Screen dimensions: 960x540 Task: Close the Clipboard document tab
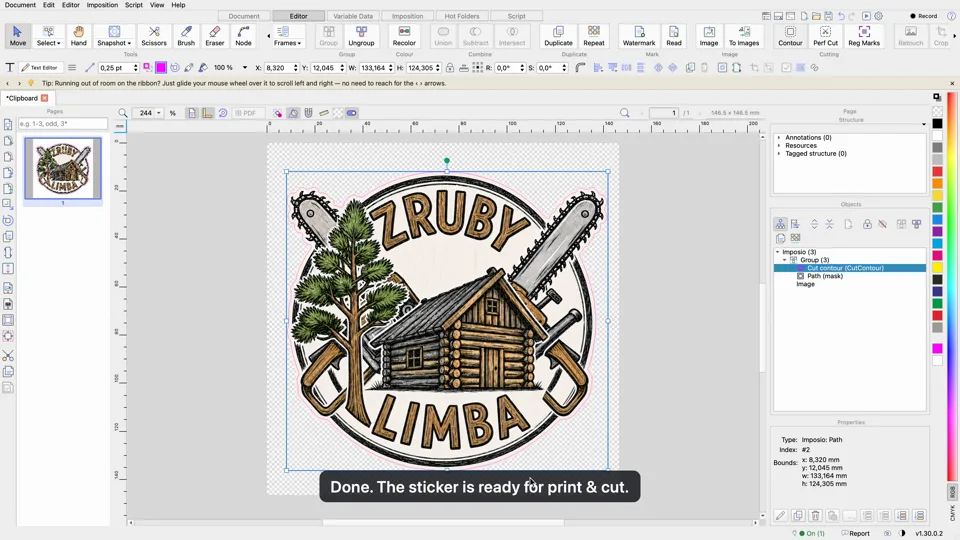pos(45,98)
